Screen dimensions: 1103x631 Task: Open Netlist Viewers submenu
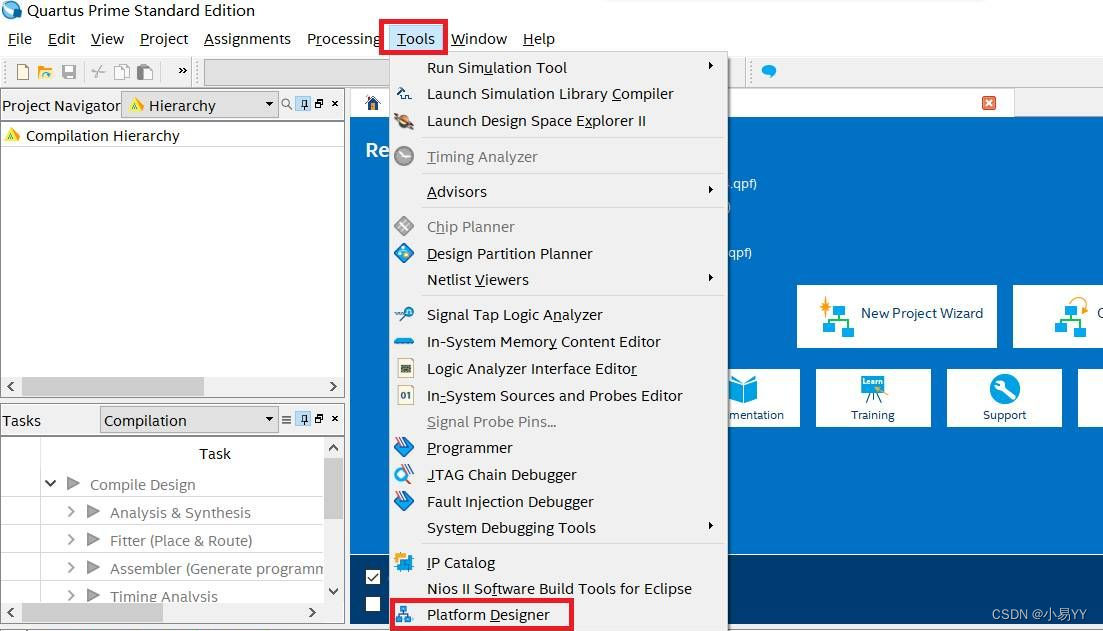click(559, 279)
